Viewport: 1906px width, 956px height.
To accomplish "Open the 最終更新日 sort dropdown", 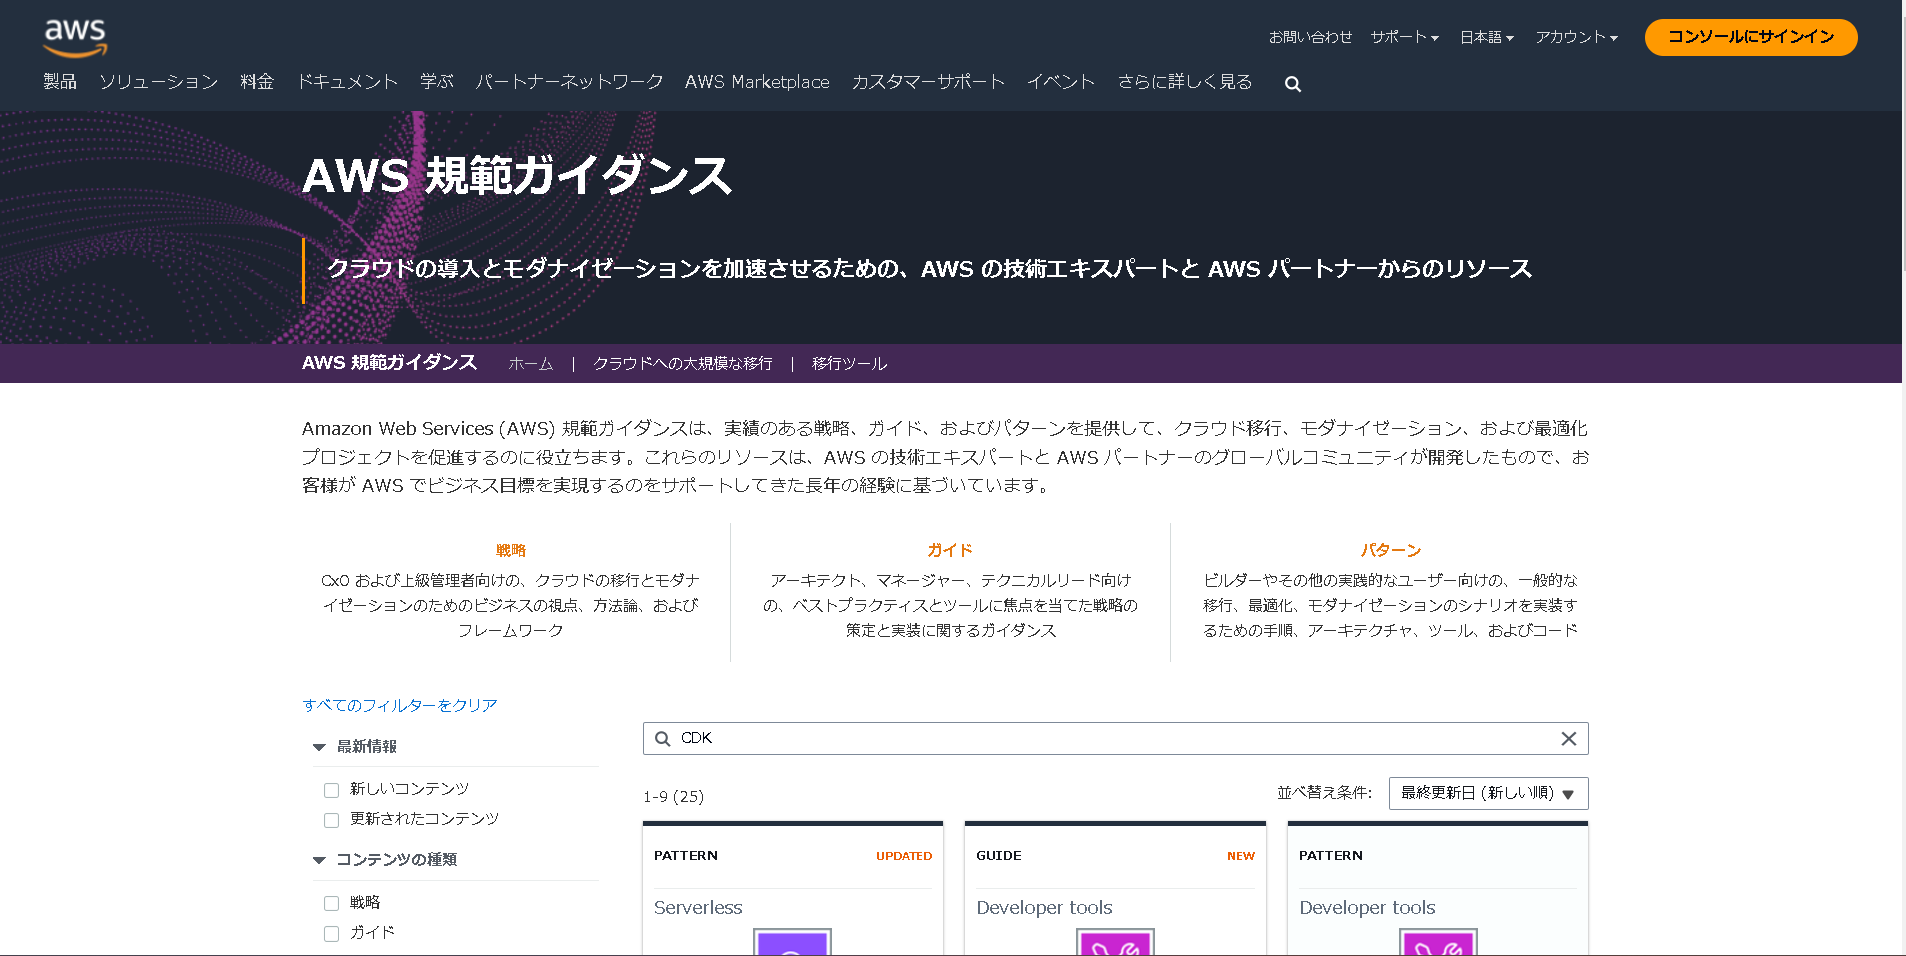I will tap(1488, 793).
